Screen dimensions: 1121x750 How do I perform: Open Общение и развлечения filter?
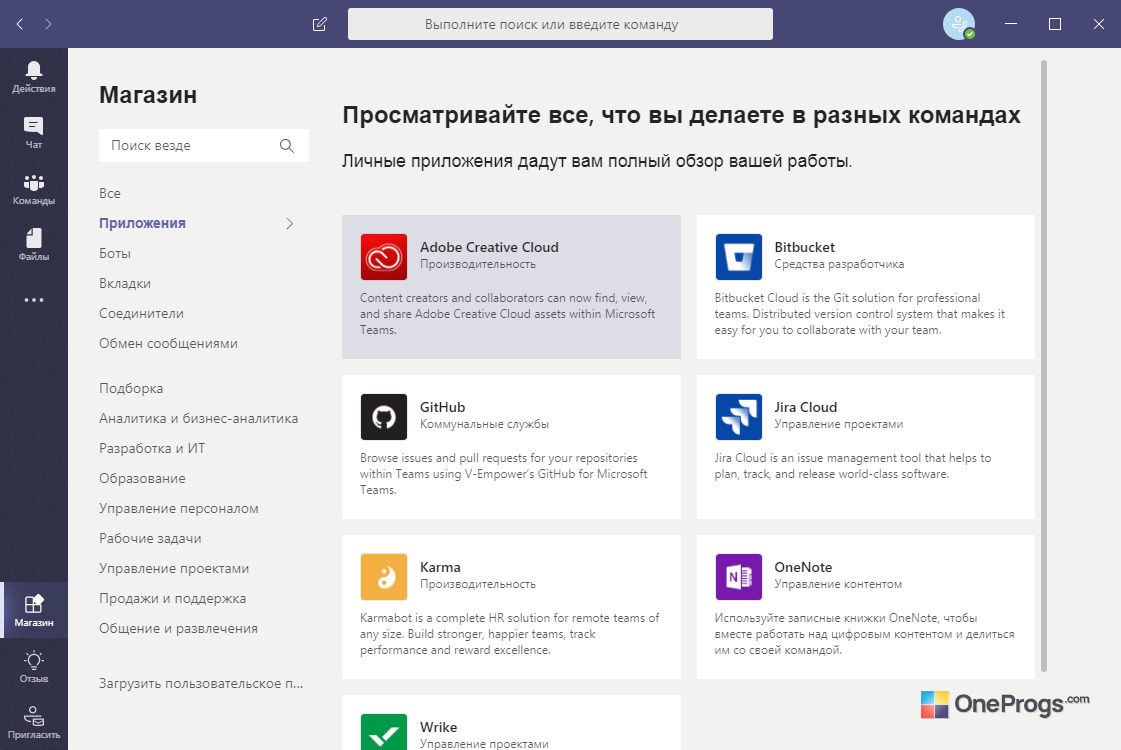click(178, 628)
